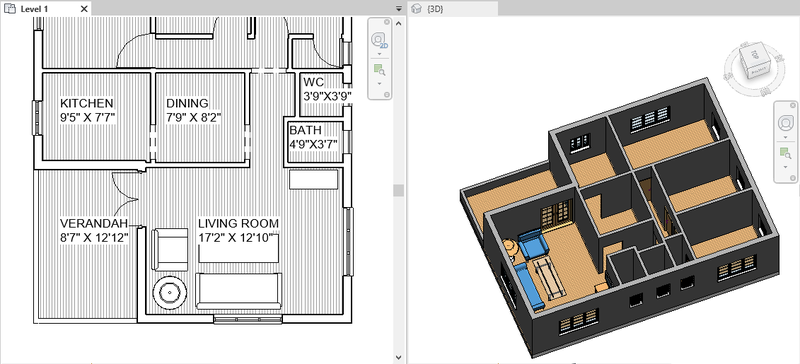This screenshot has height=364, width=800.
Task: Close the 3D view navigation bar with the top circle button
Action: tap(793, 105)
